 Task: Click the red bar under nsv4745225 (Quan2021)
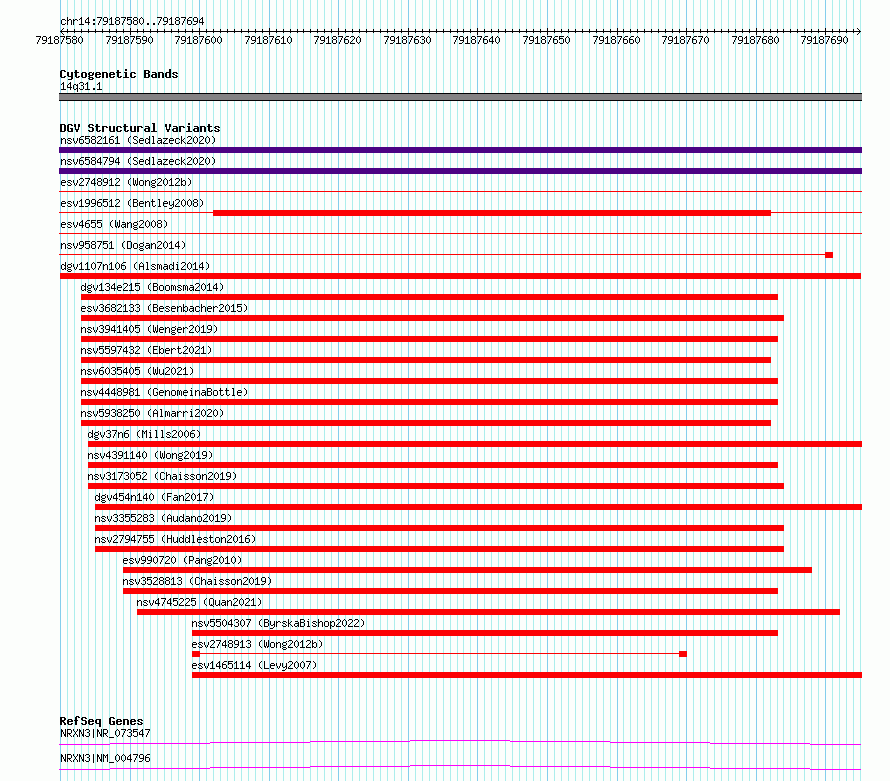coord(488,612)
